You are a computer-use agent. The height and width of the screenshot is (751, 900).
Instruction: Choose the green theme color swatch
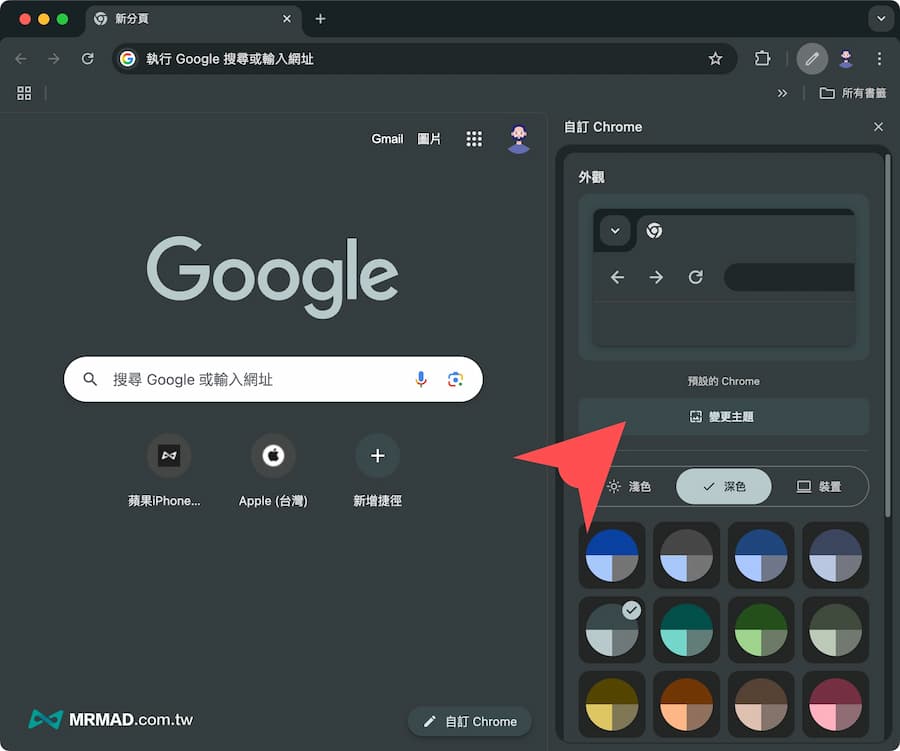pos(761,629)
